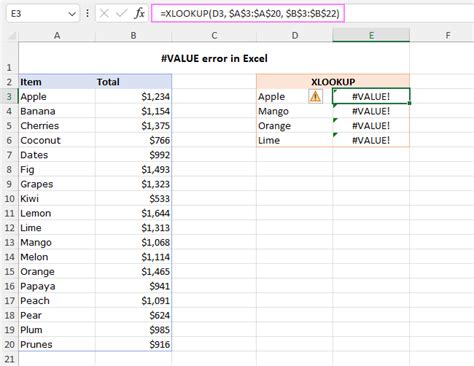The height and width of the screenshot is (366, 474).
Task: Select the $1,644 Lemon total cell
Action: pyautogui.click(x=133, y=213)
